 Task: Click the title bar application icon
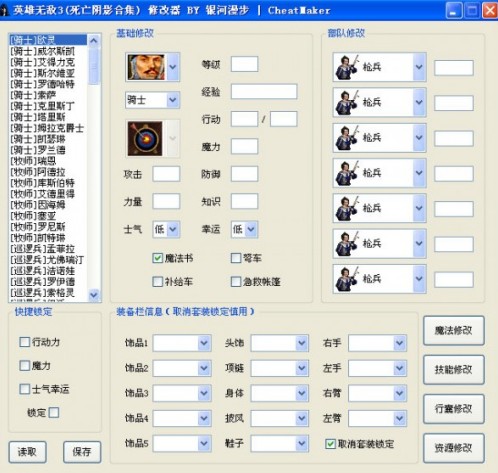(4, 11)
